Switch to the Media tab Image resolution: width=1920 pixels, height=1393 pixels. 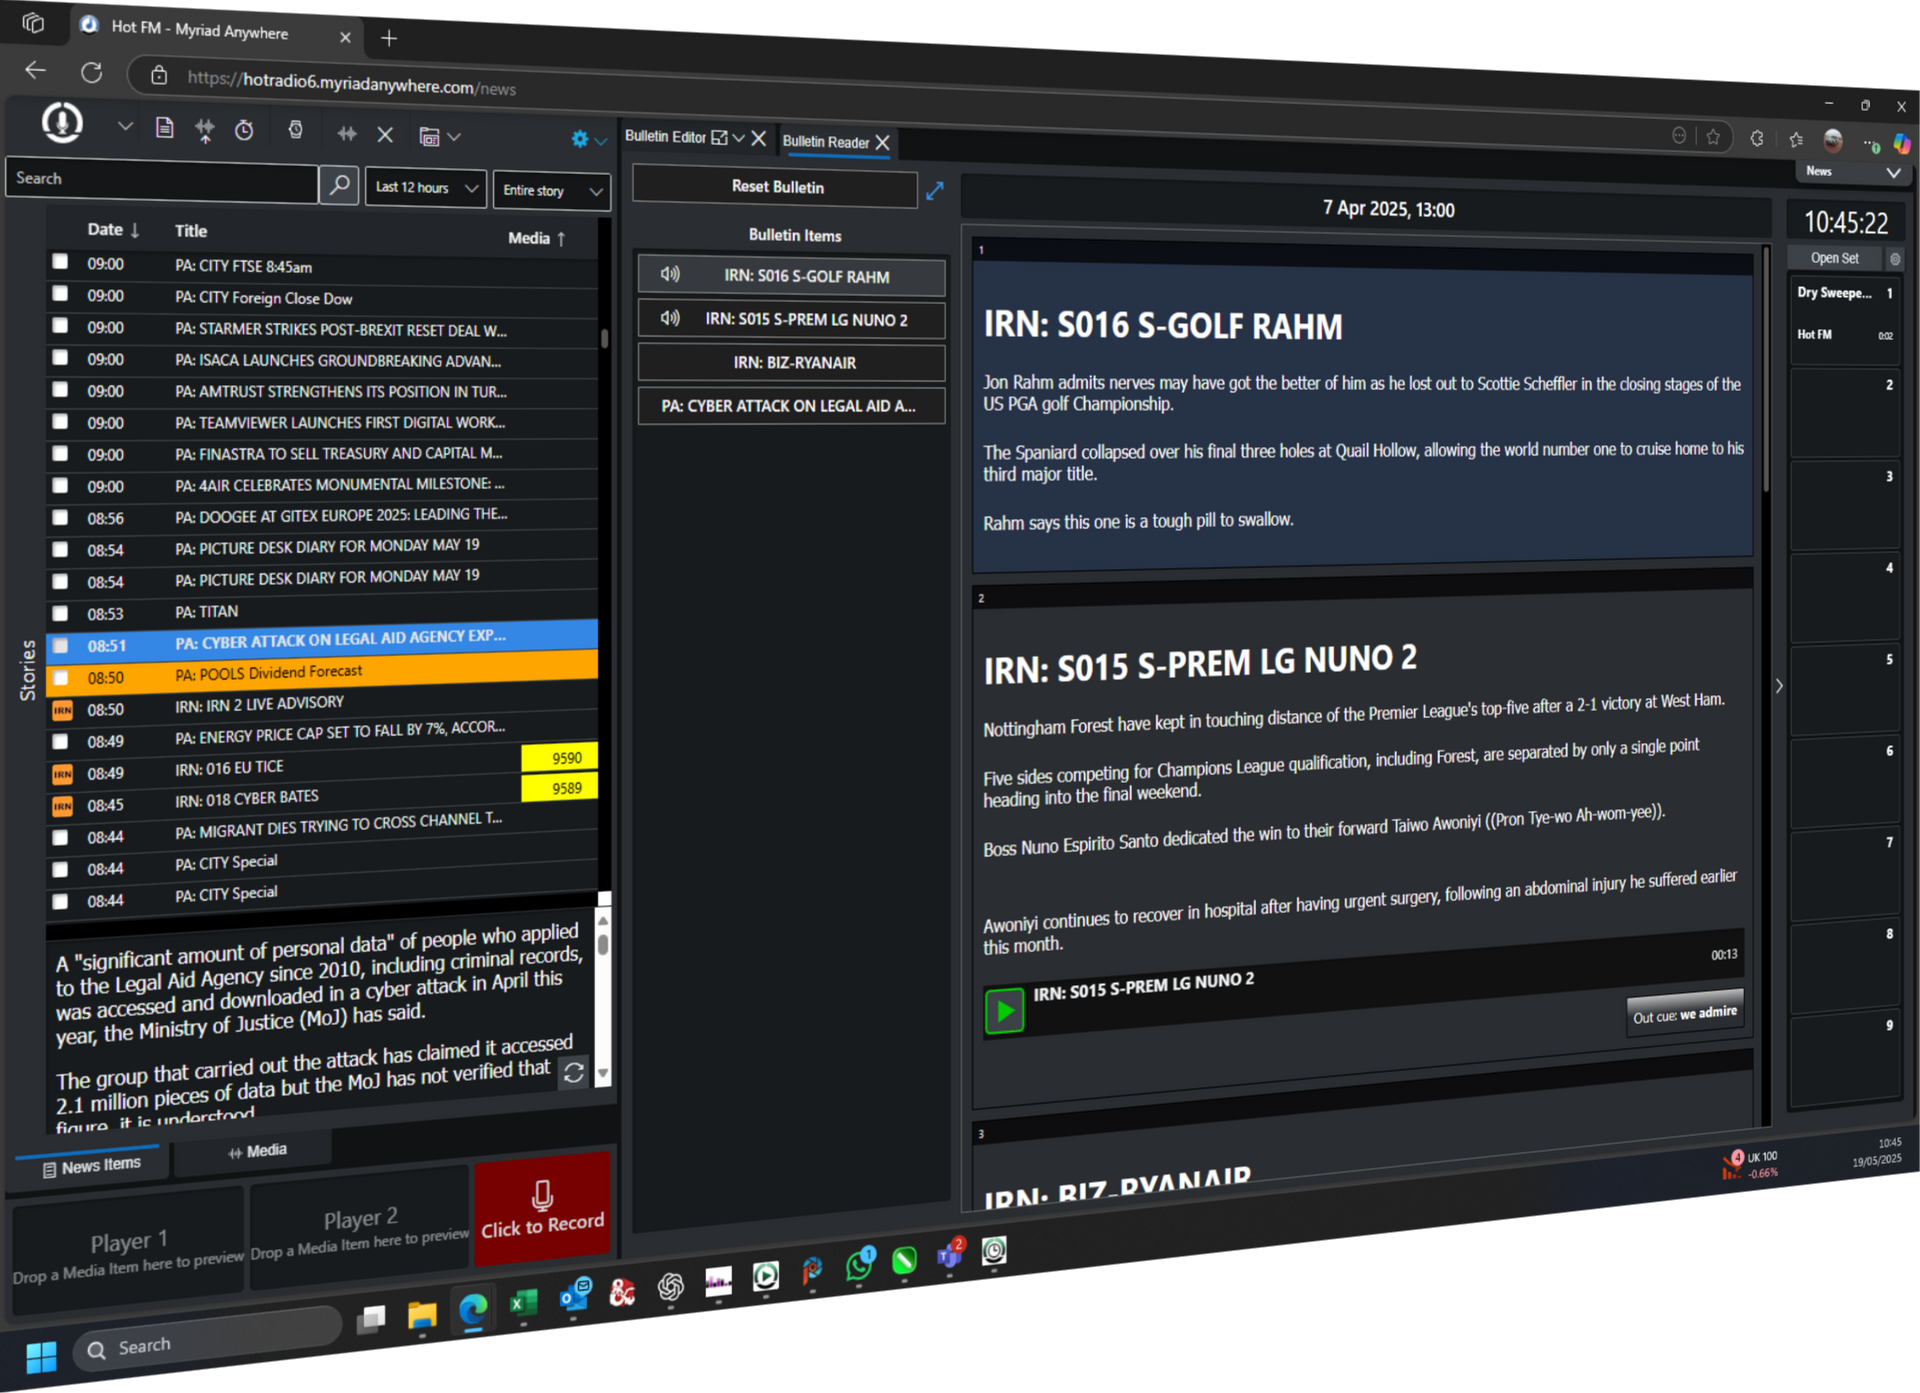(257, 1151)
